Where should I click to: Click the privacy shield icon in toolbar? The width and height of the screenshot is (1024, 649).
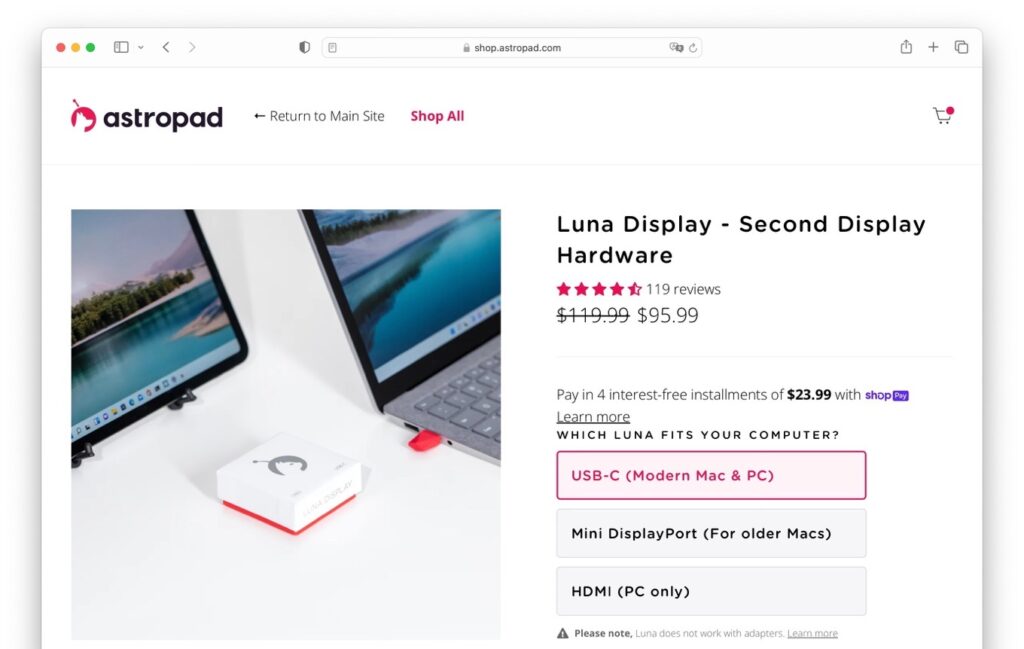tap(304, 46)
